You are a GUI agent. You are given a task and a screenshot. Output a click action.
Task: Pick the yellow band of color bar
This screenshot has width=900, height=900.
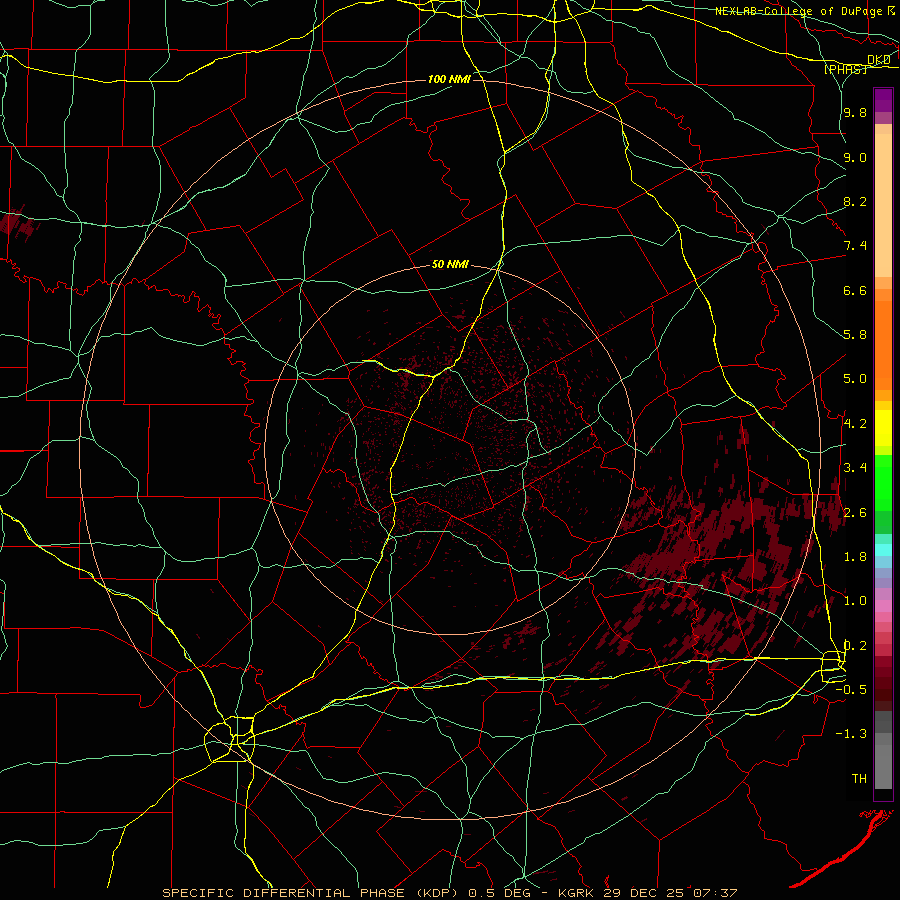(x=883, y=428)
